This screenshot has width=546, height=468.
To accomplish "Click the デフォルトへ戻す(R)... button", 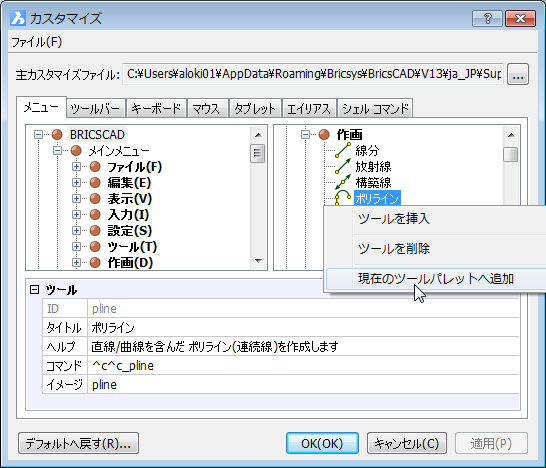I will [x=78, y=443].
